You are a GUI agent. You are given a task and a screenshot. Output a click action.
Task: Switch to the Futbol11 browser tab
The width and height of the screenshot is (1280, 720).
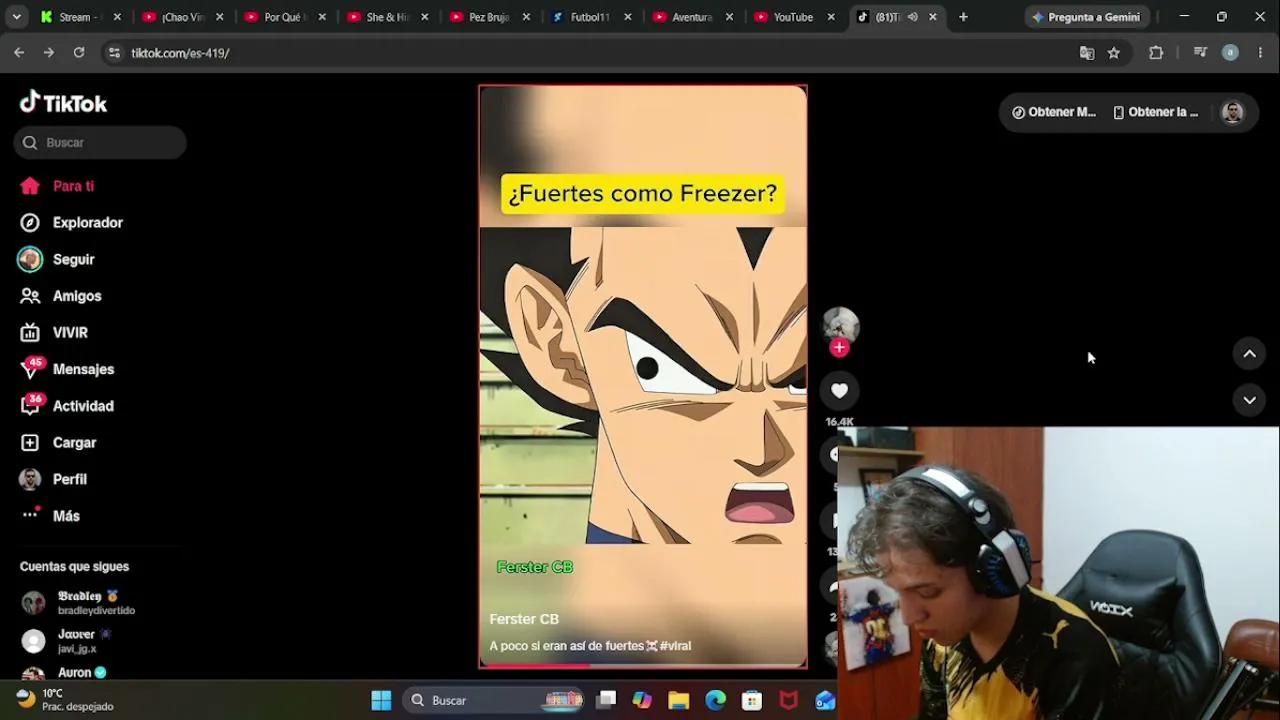click(590, 17)
